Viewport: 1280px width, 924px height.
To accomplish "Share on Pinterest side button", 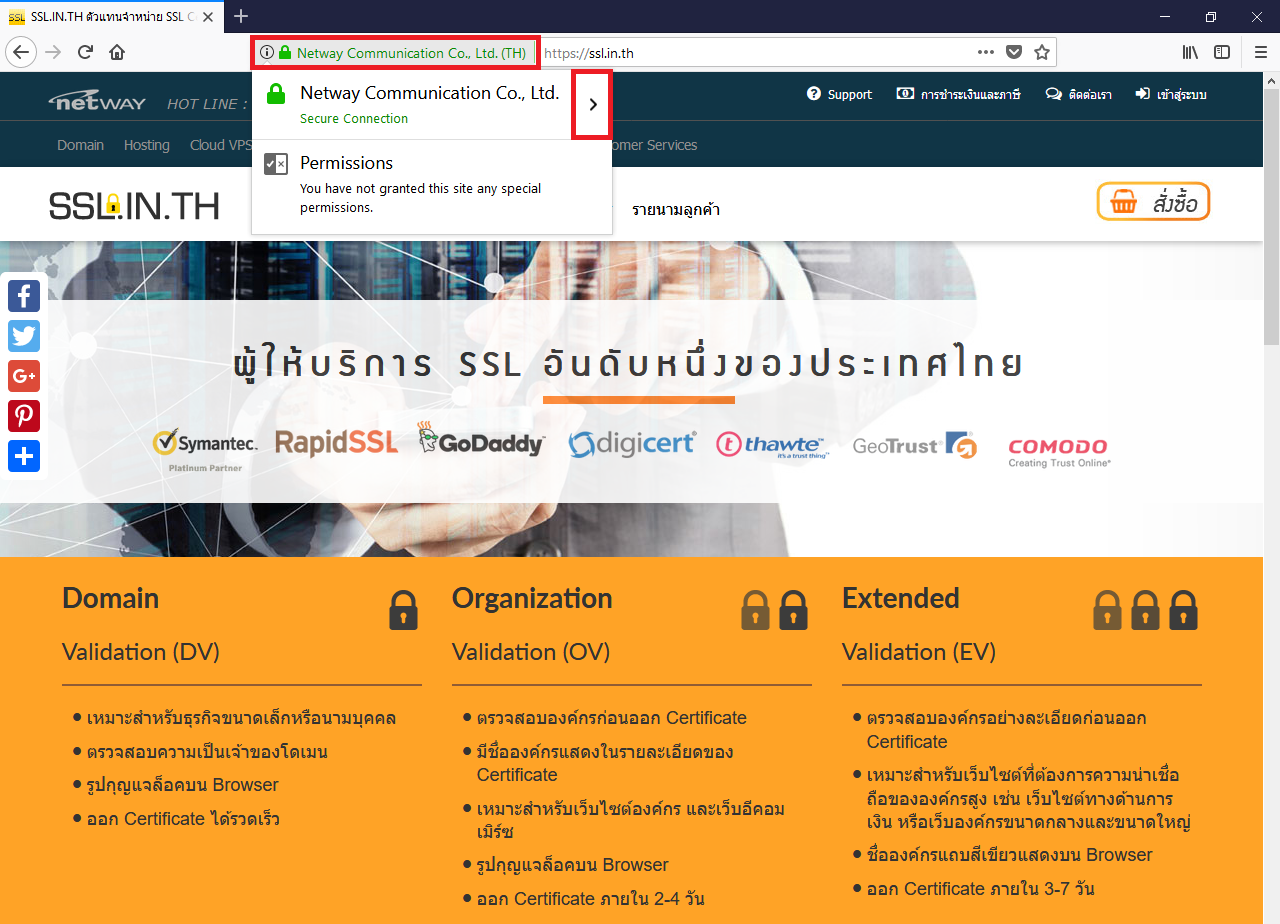I will tap(24, 416).
